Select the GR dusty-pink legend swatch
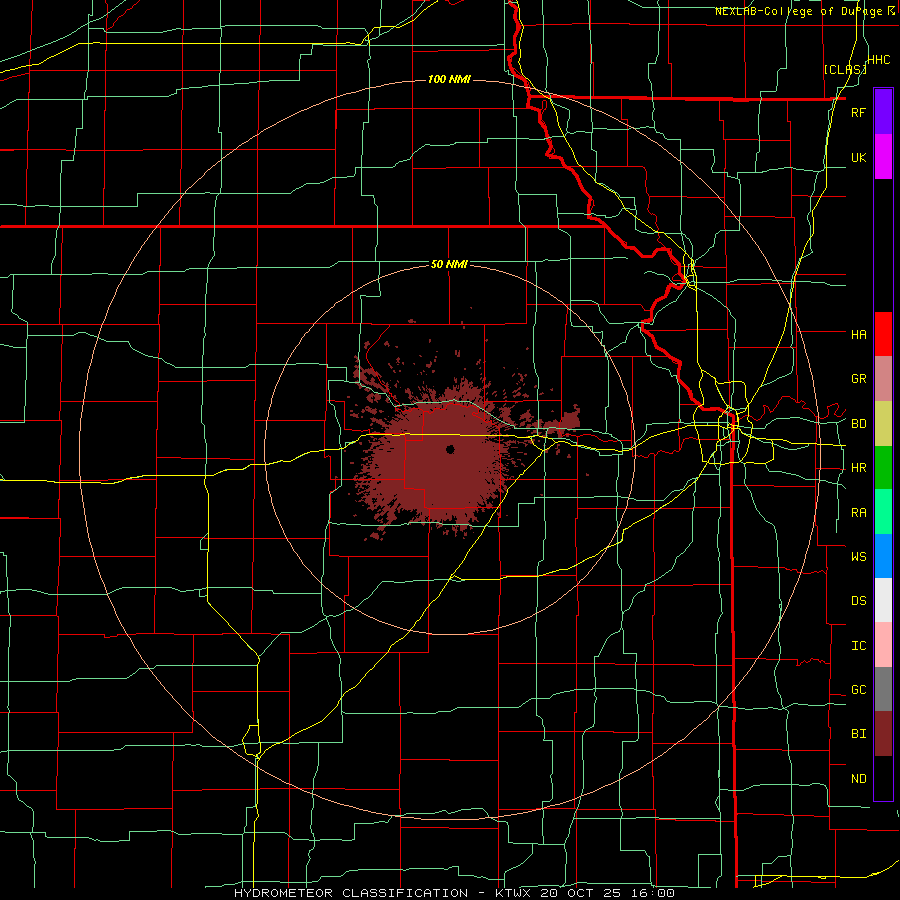Image resolution: width=900 pixels, height=900 pixels. (x=883, y=379)
